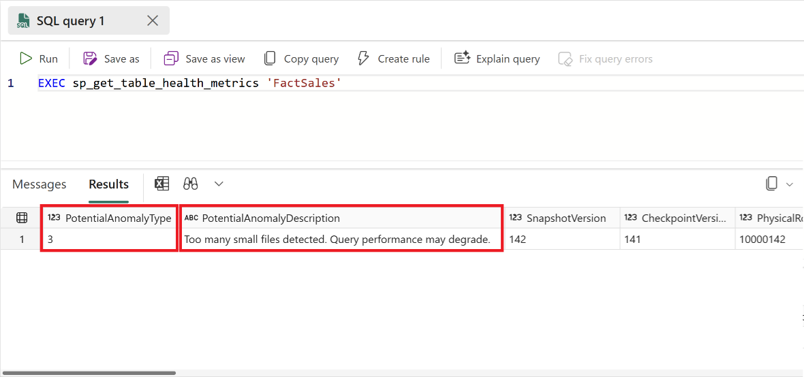This screenshot has height=377, width=804.
Task: Open copy results dropdown arrow
Action: pos(790,184)
